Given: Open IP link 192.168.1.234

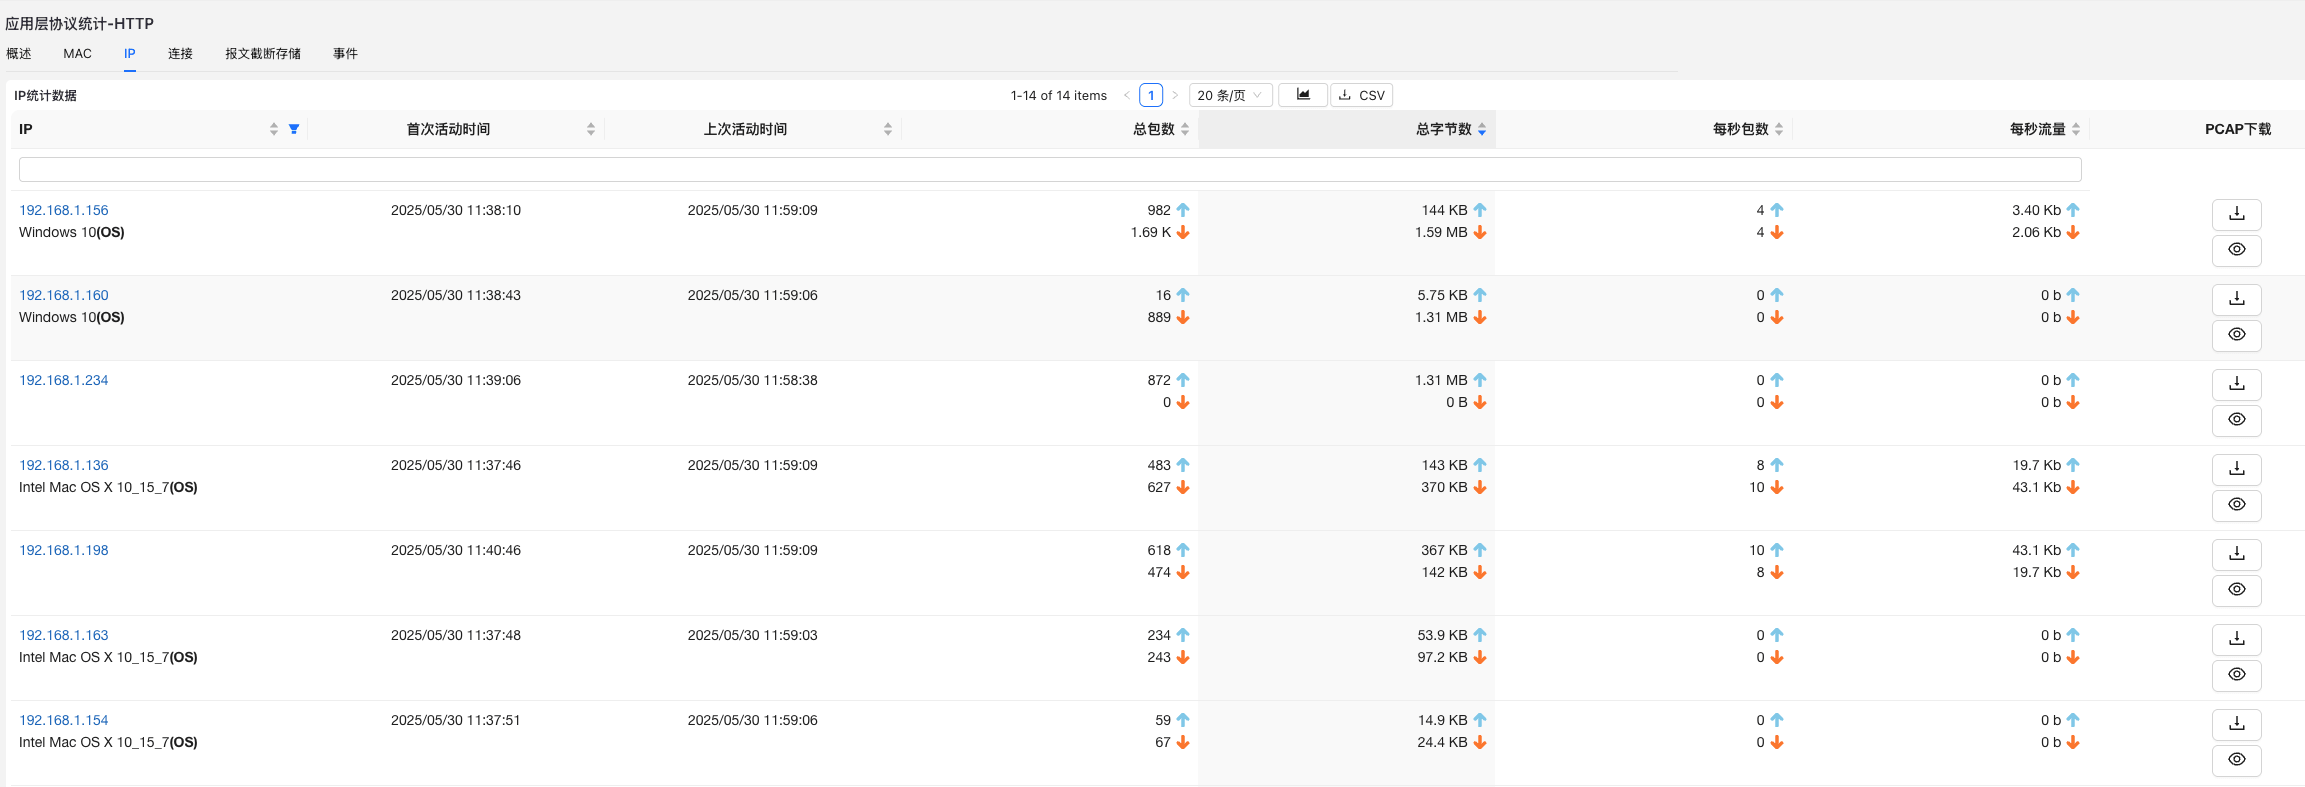Looking at the screenshot, I should tap(64, 380).
